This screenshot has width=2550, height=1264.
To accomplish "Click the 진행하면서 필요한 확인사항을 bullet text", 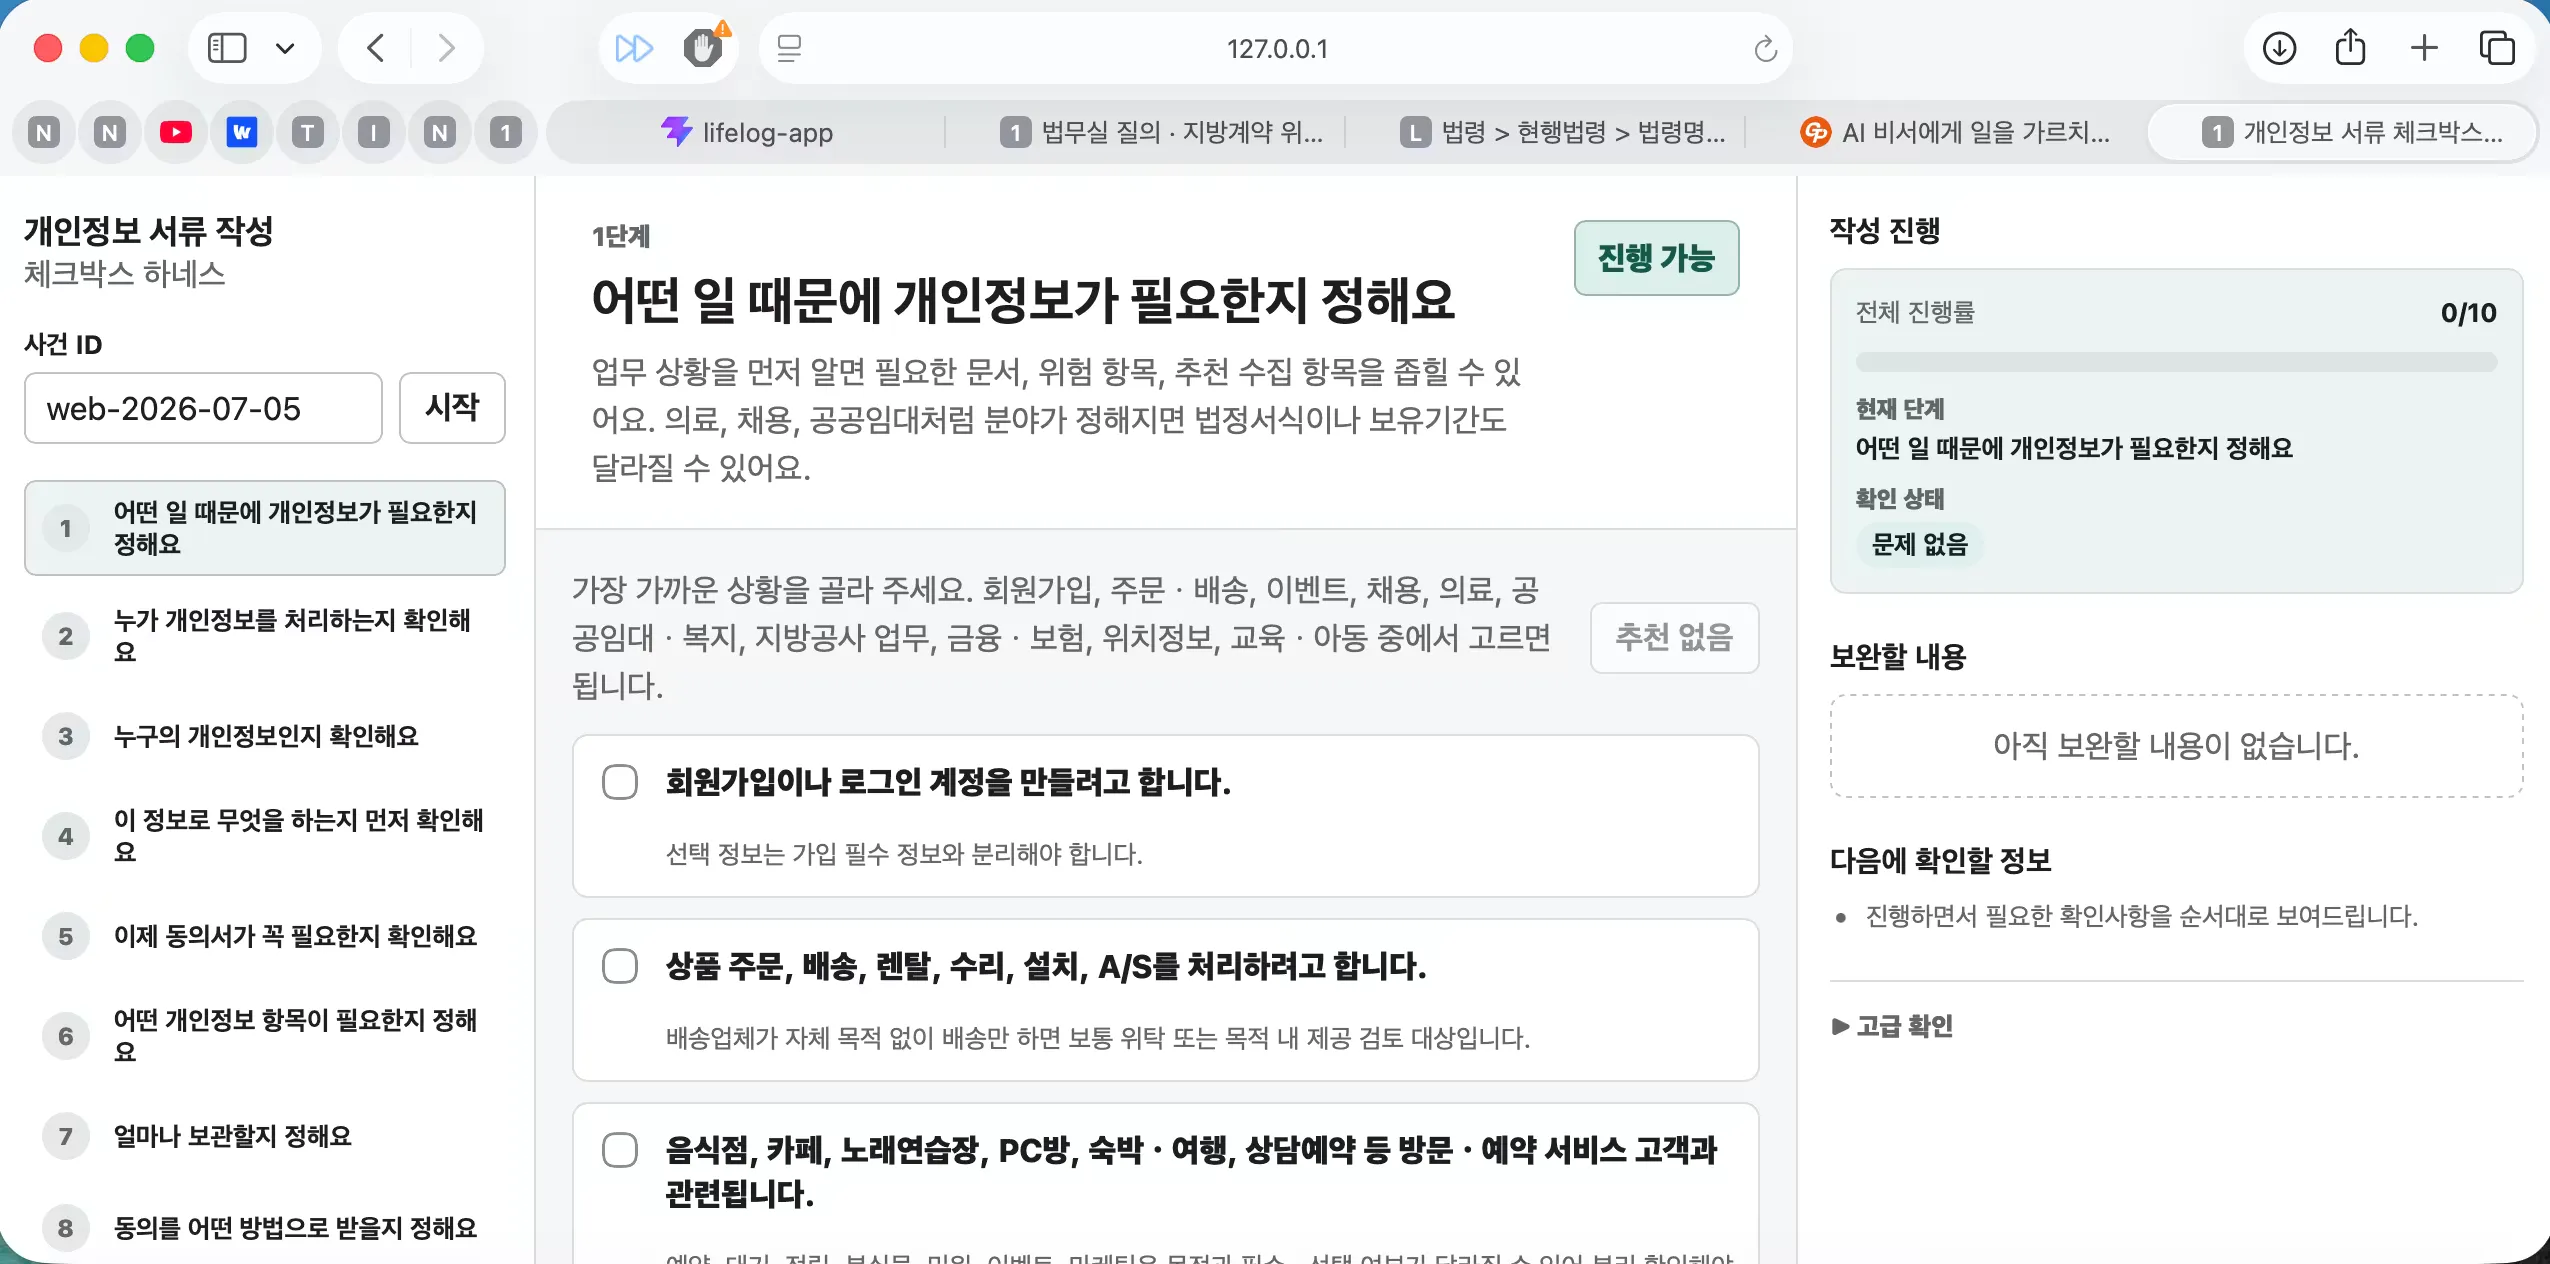I will pyautogui.click(x=2142, y=916).
